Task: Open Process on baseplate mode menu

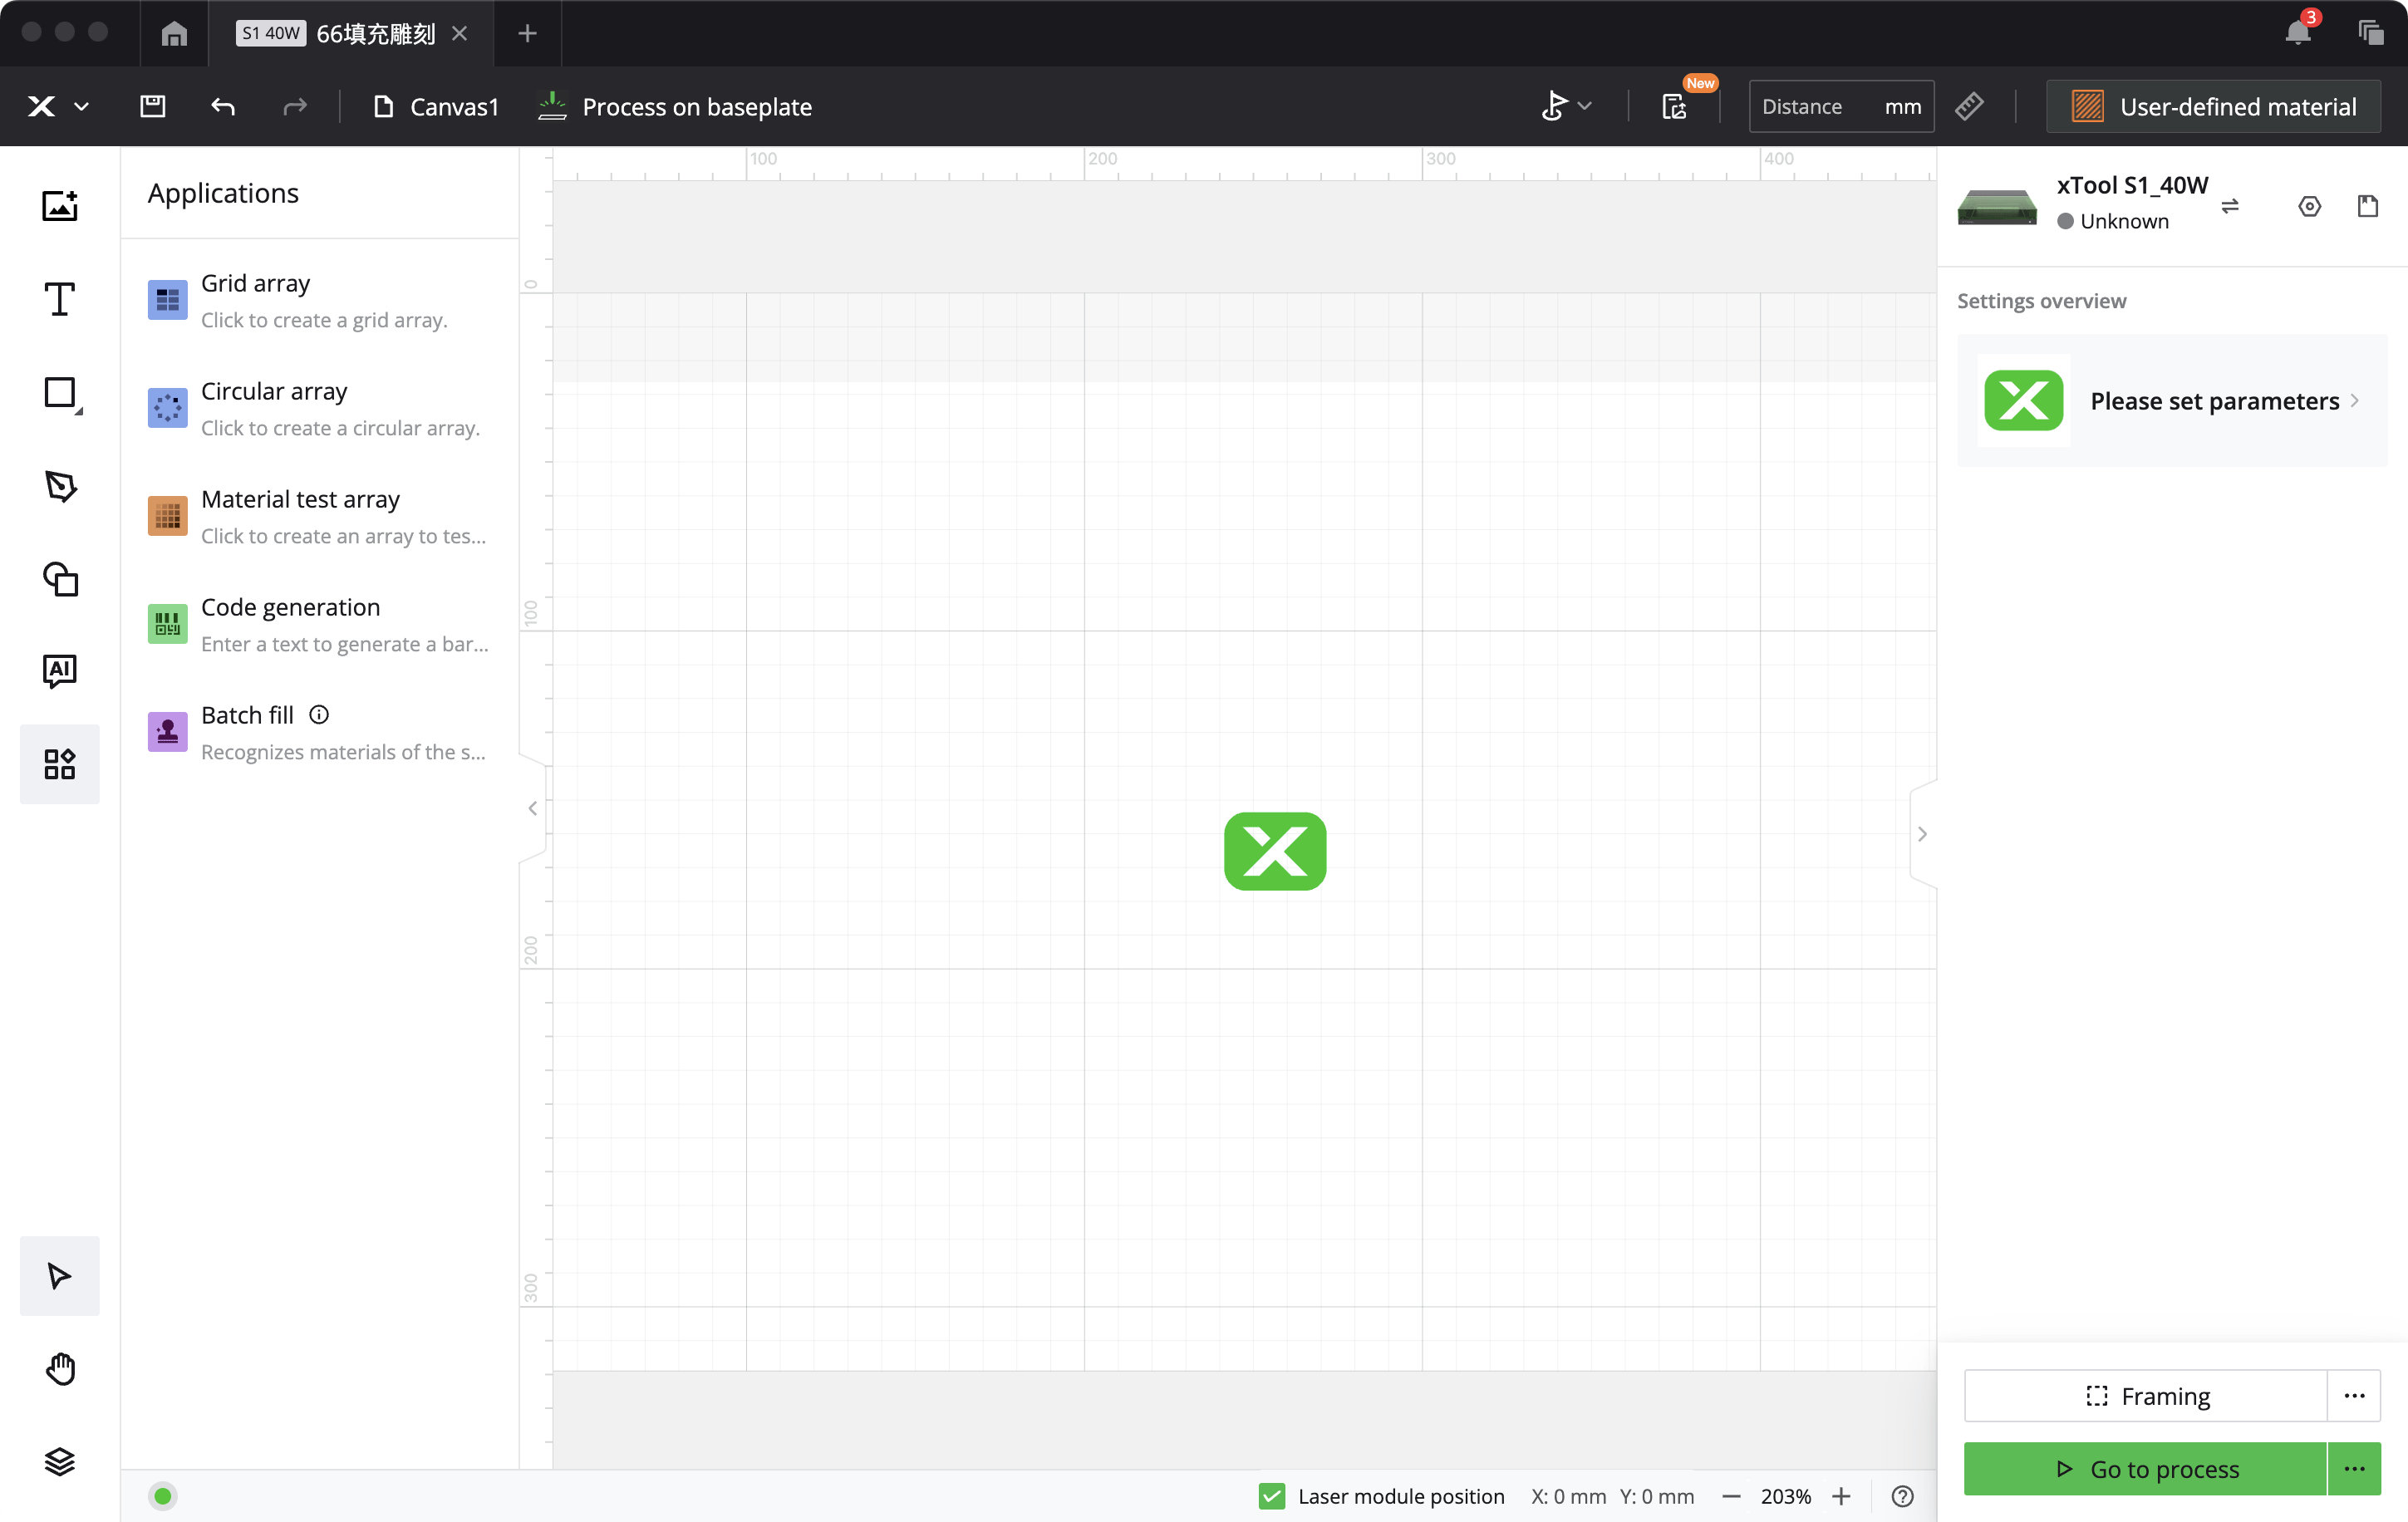Action: (675, 106)
